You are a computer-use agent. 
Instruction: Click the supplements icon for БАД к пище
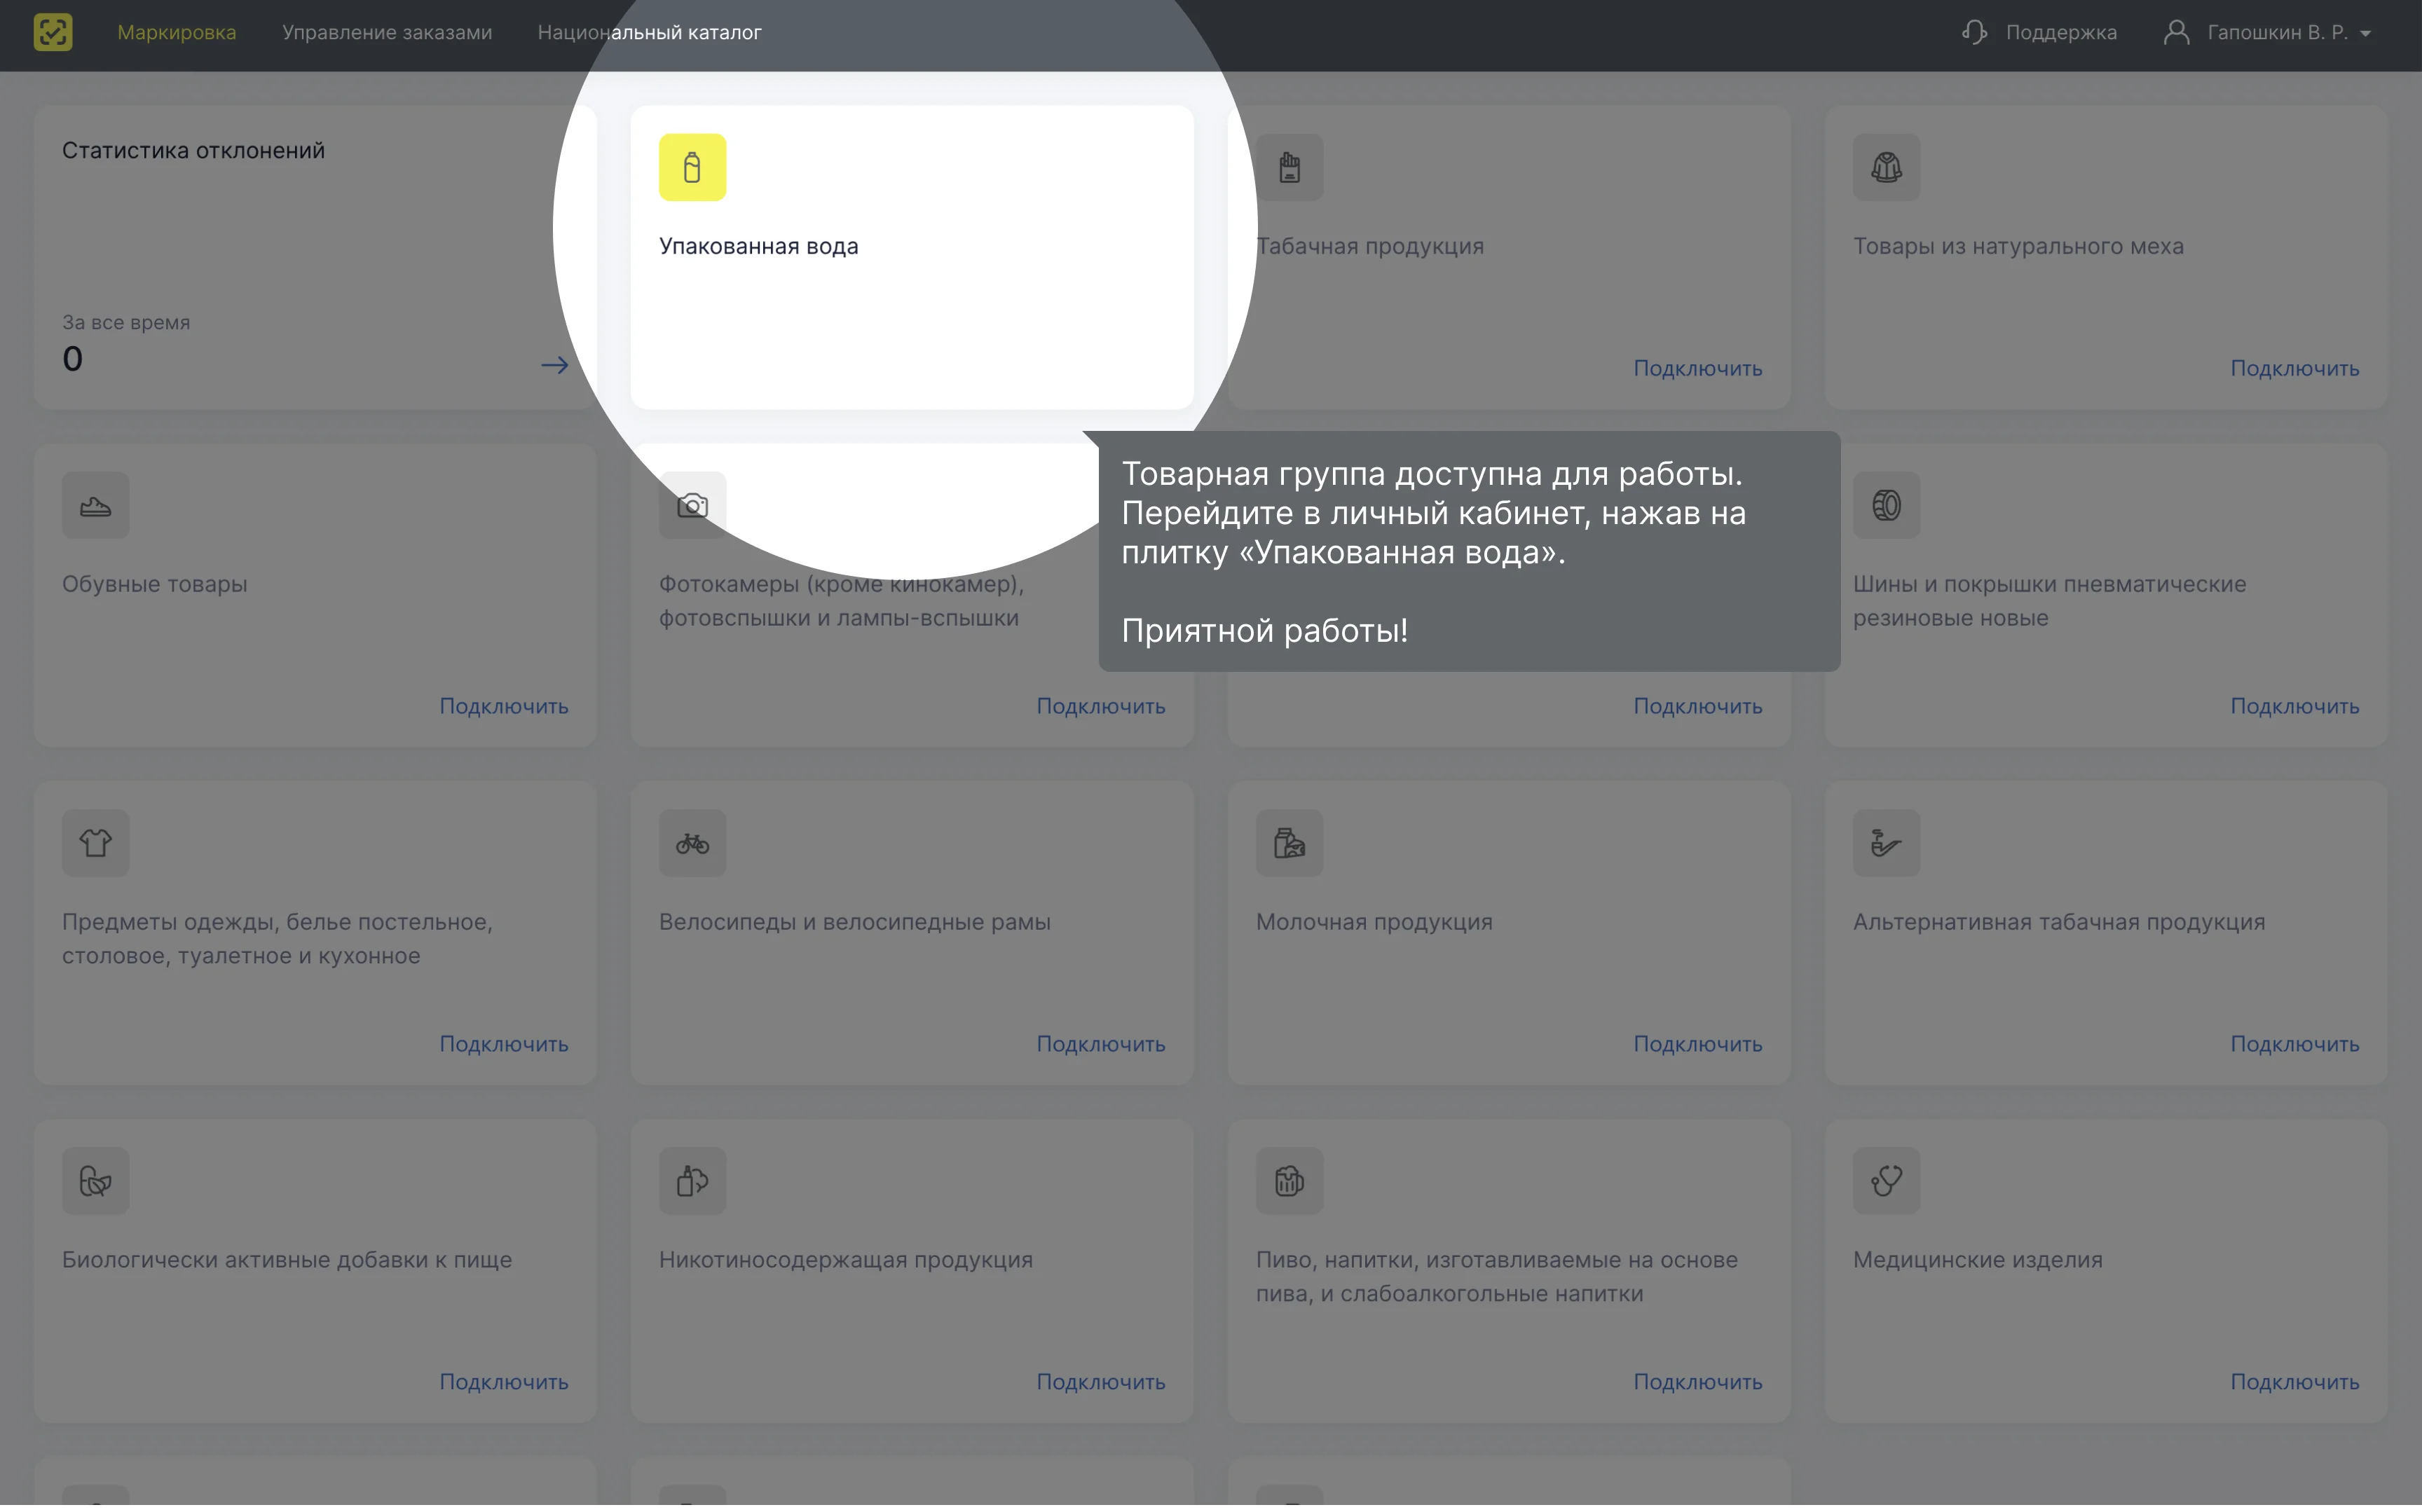coord(95,1181)
